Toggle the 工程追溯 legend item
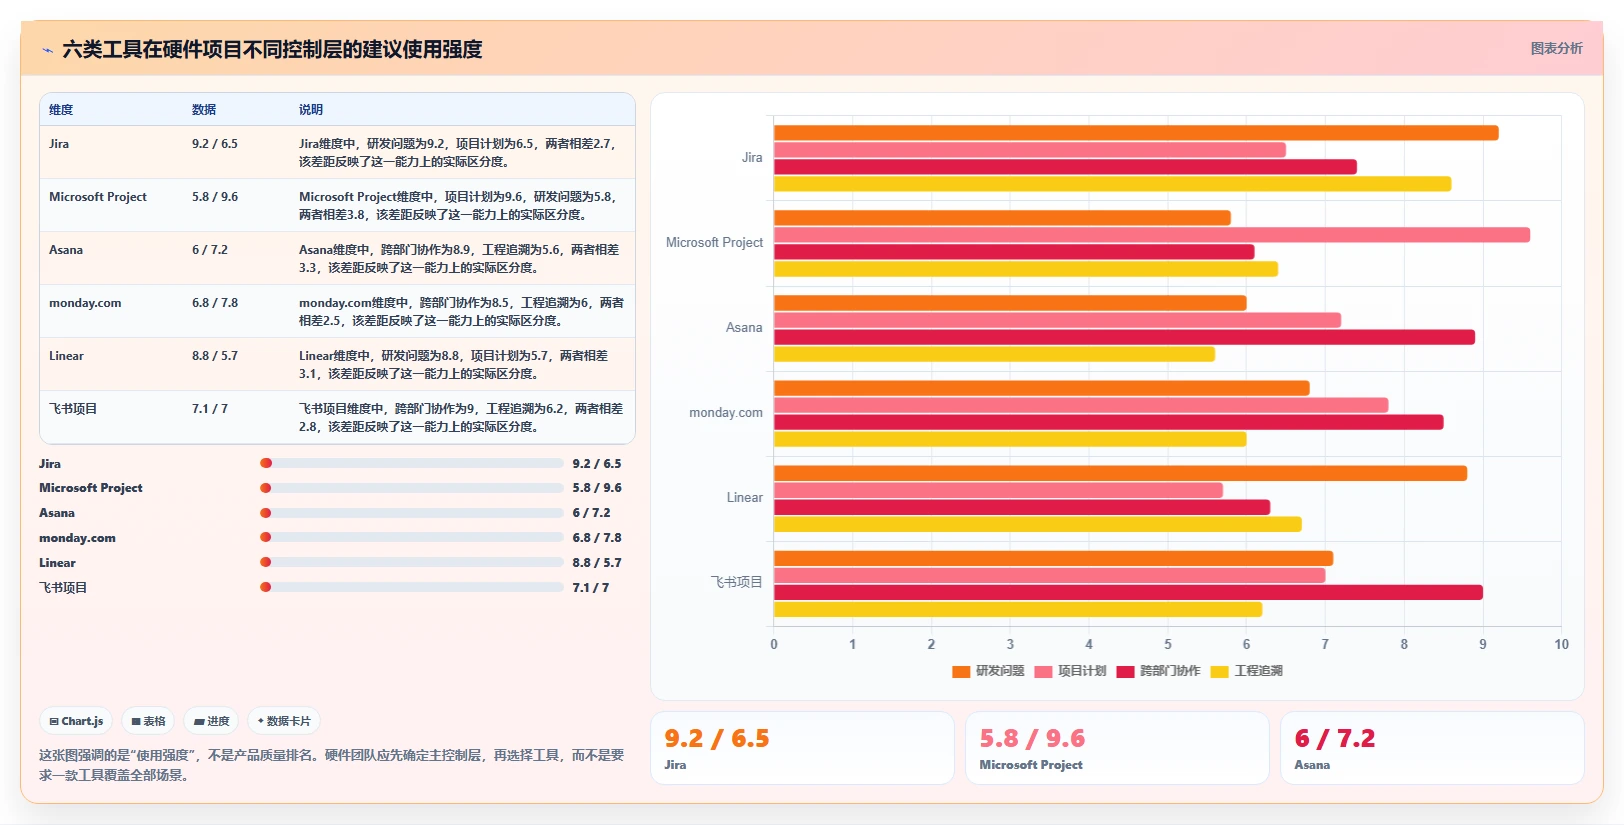The image size is (1624, 825). 1246,671
